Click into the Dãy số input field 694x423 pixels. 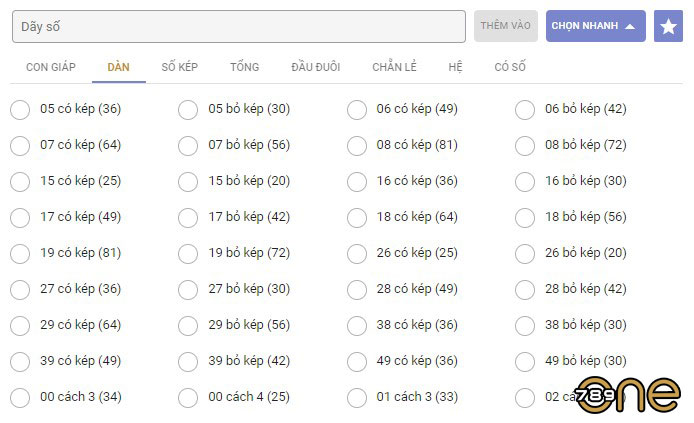[x=239, y=27]
